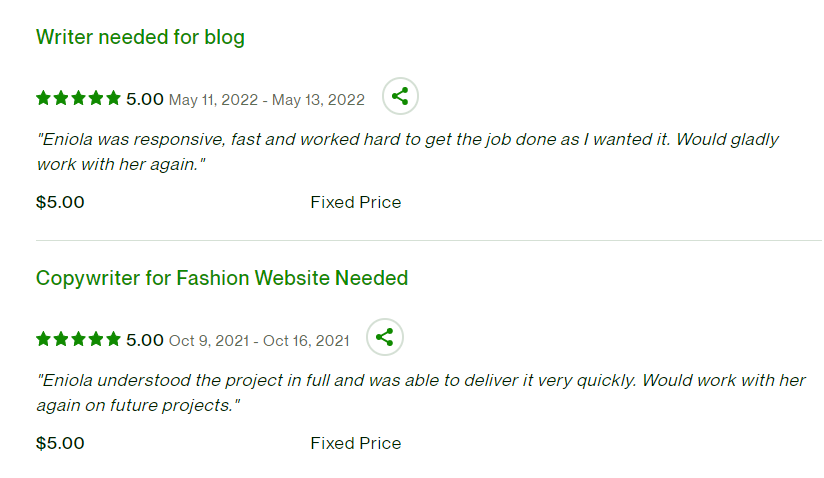Viewport: 824px width, 478px height.
Task: Click the "Eniola was responsive, fast" review text
Action: pyautogui.click(x=407, y=150)
